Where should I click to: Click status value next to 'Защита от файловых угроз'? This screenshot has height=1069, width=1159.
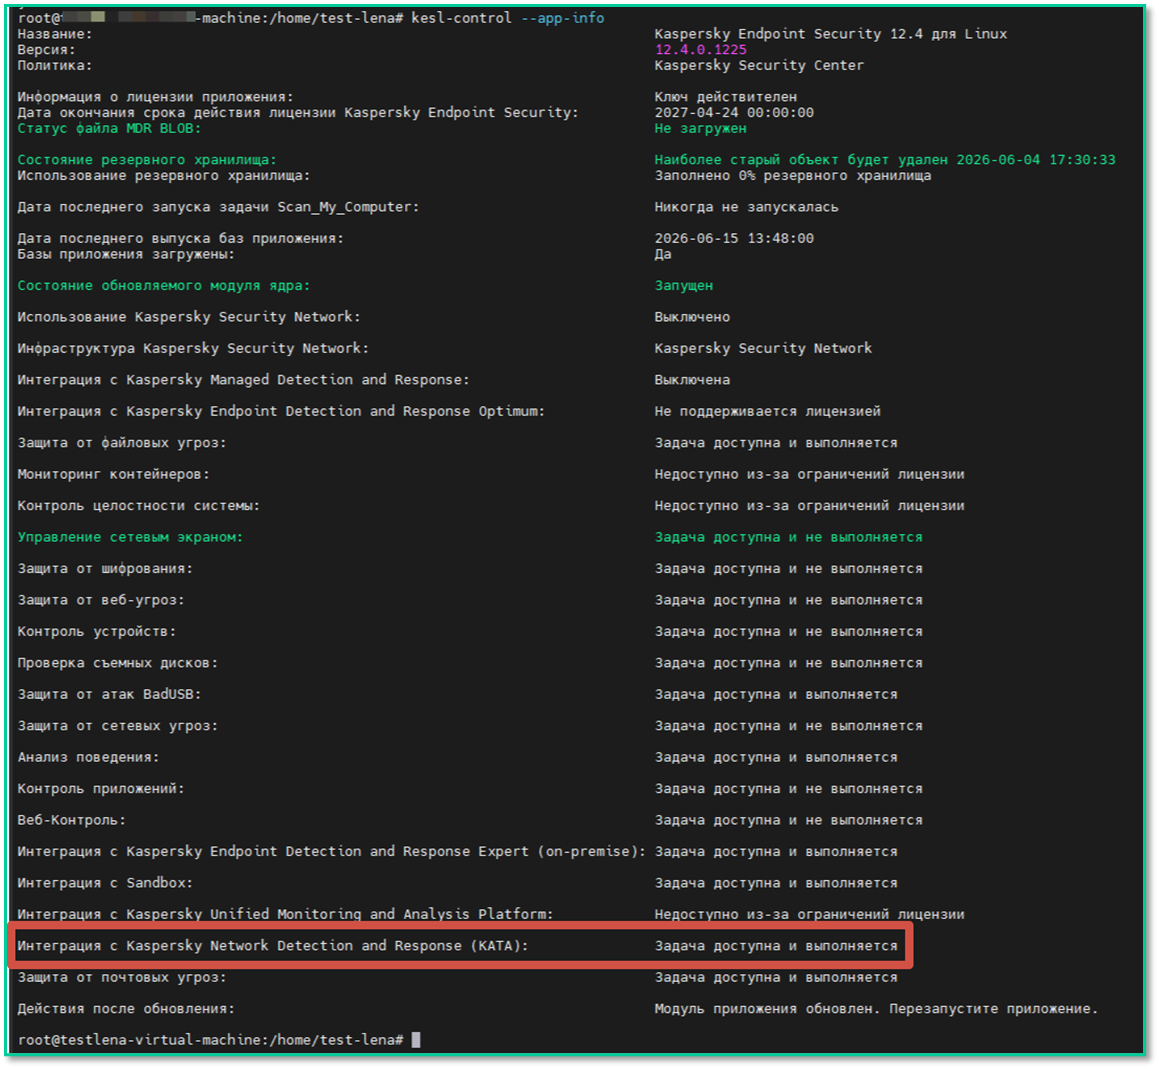(775, 443)
